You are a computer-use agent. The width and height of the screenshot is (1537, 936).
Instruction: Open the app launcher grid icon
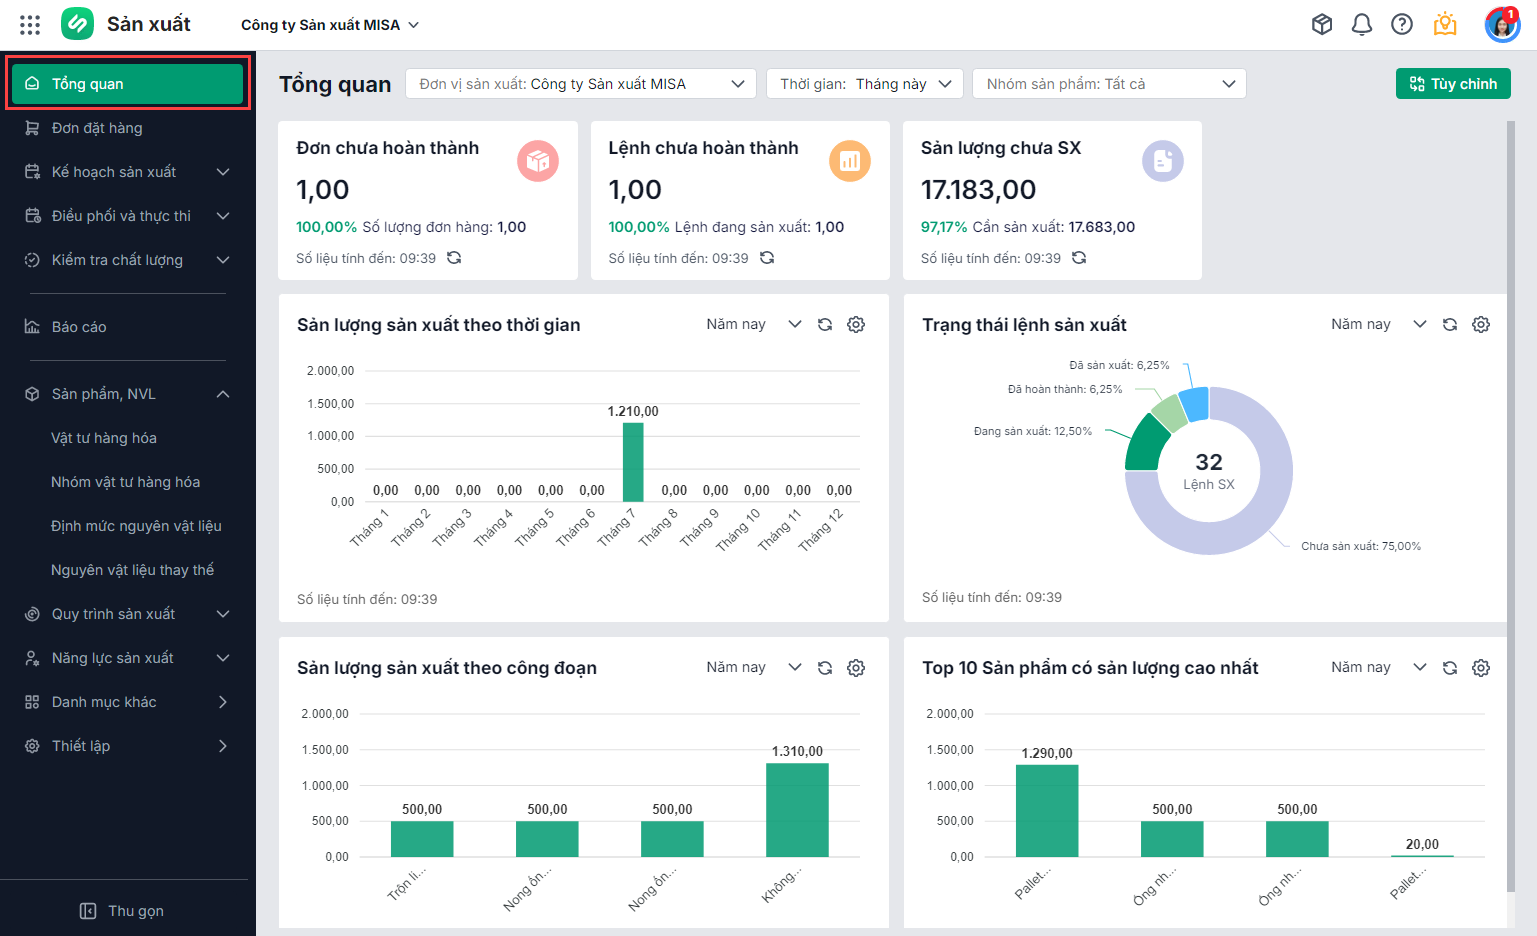click(30, 25)
